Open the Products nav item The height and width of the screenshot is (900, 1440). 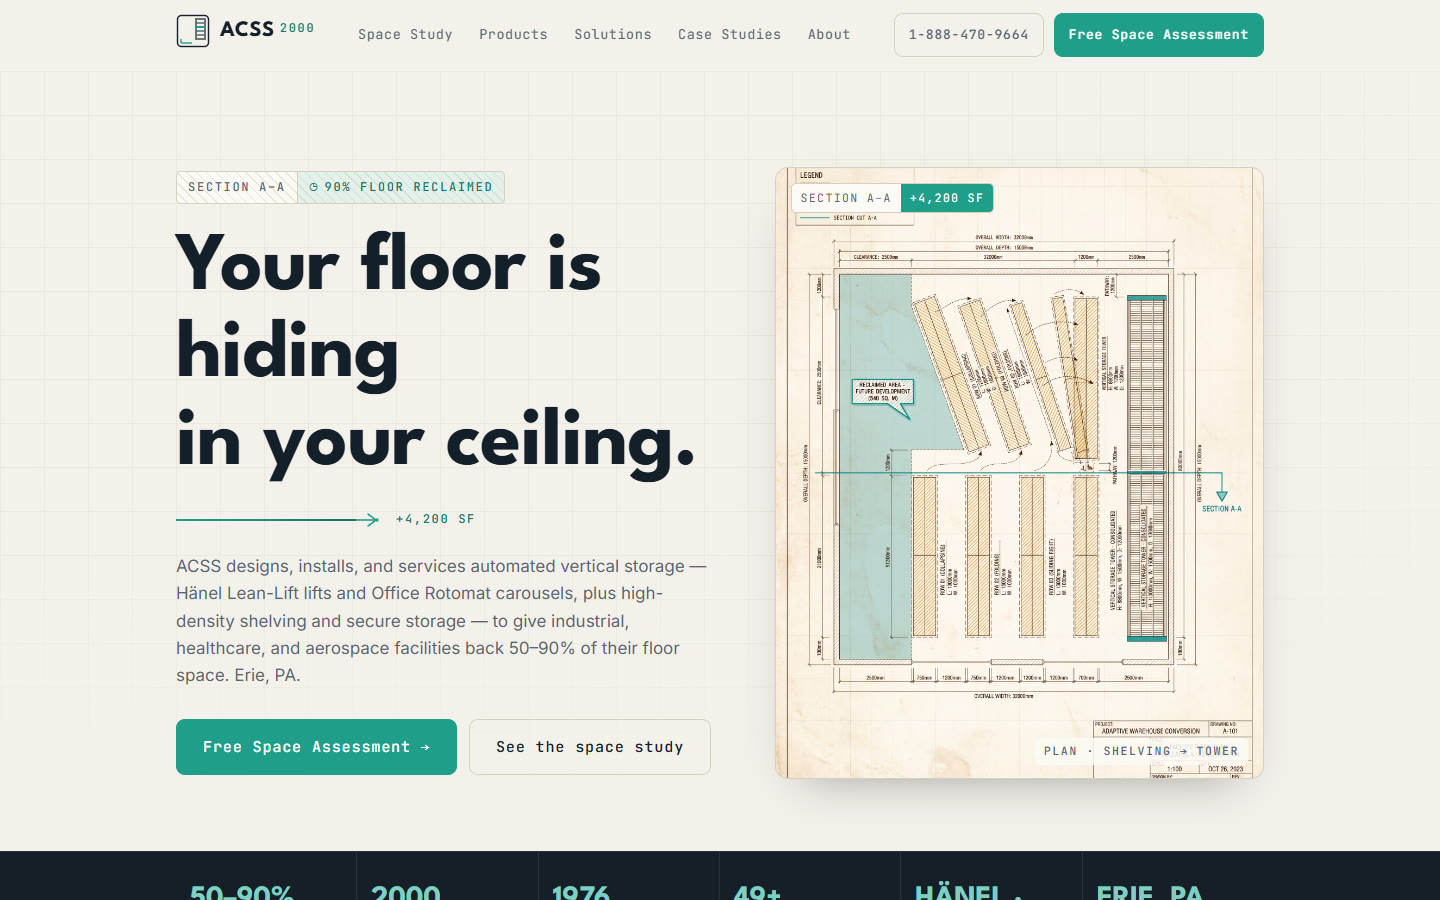(x=513, y=34)
